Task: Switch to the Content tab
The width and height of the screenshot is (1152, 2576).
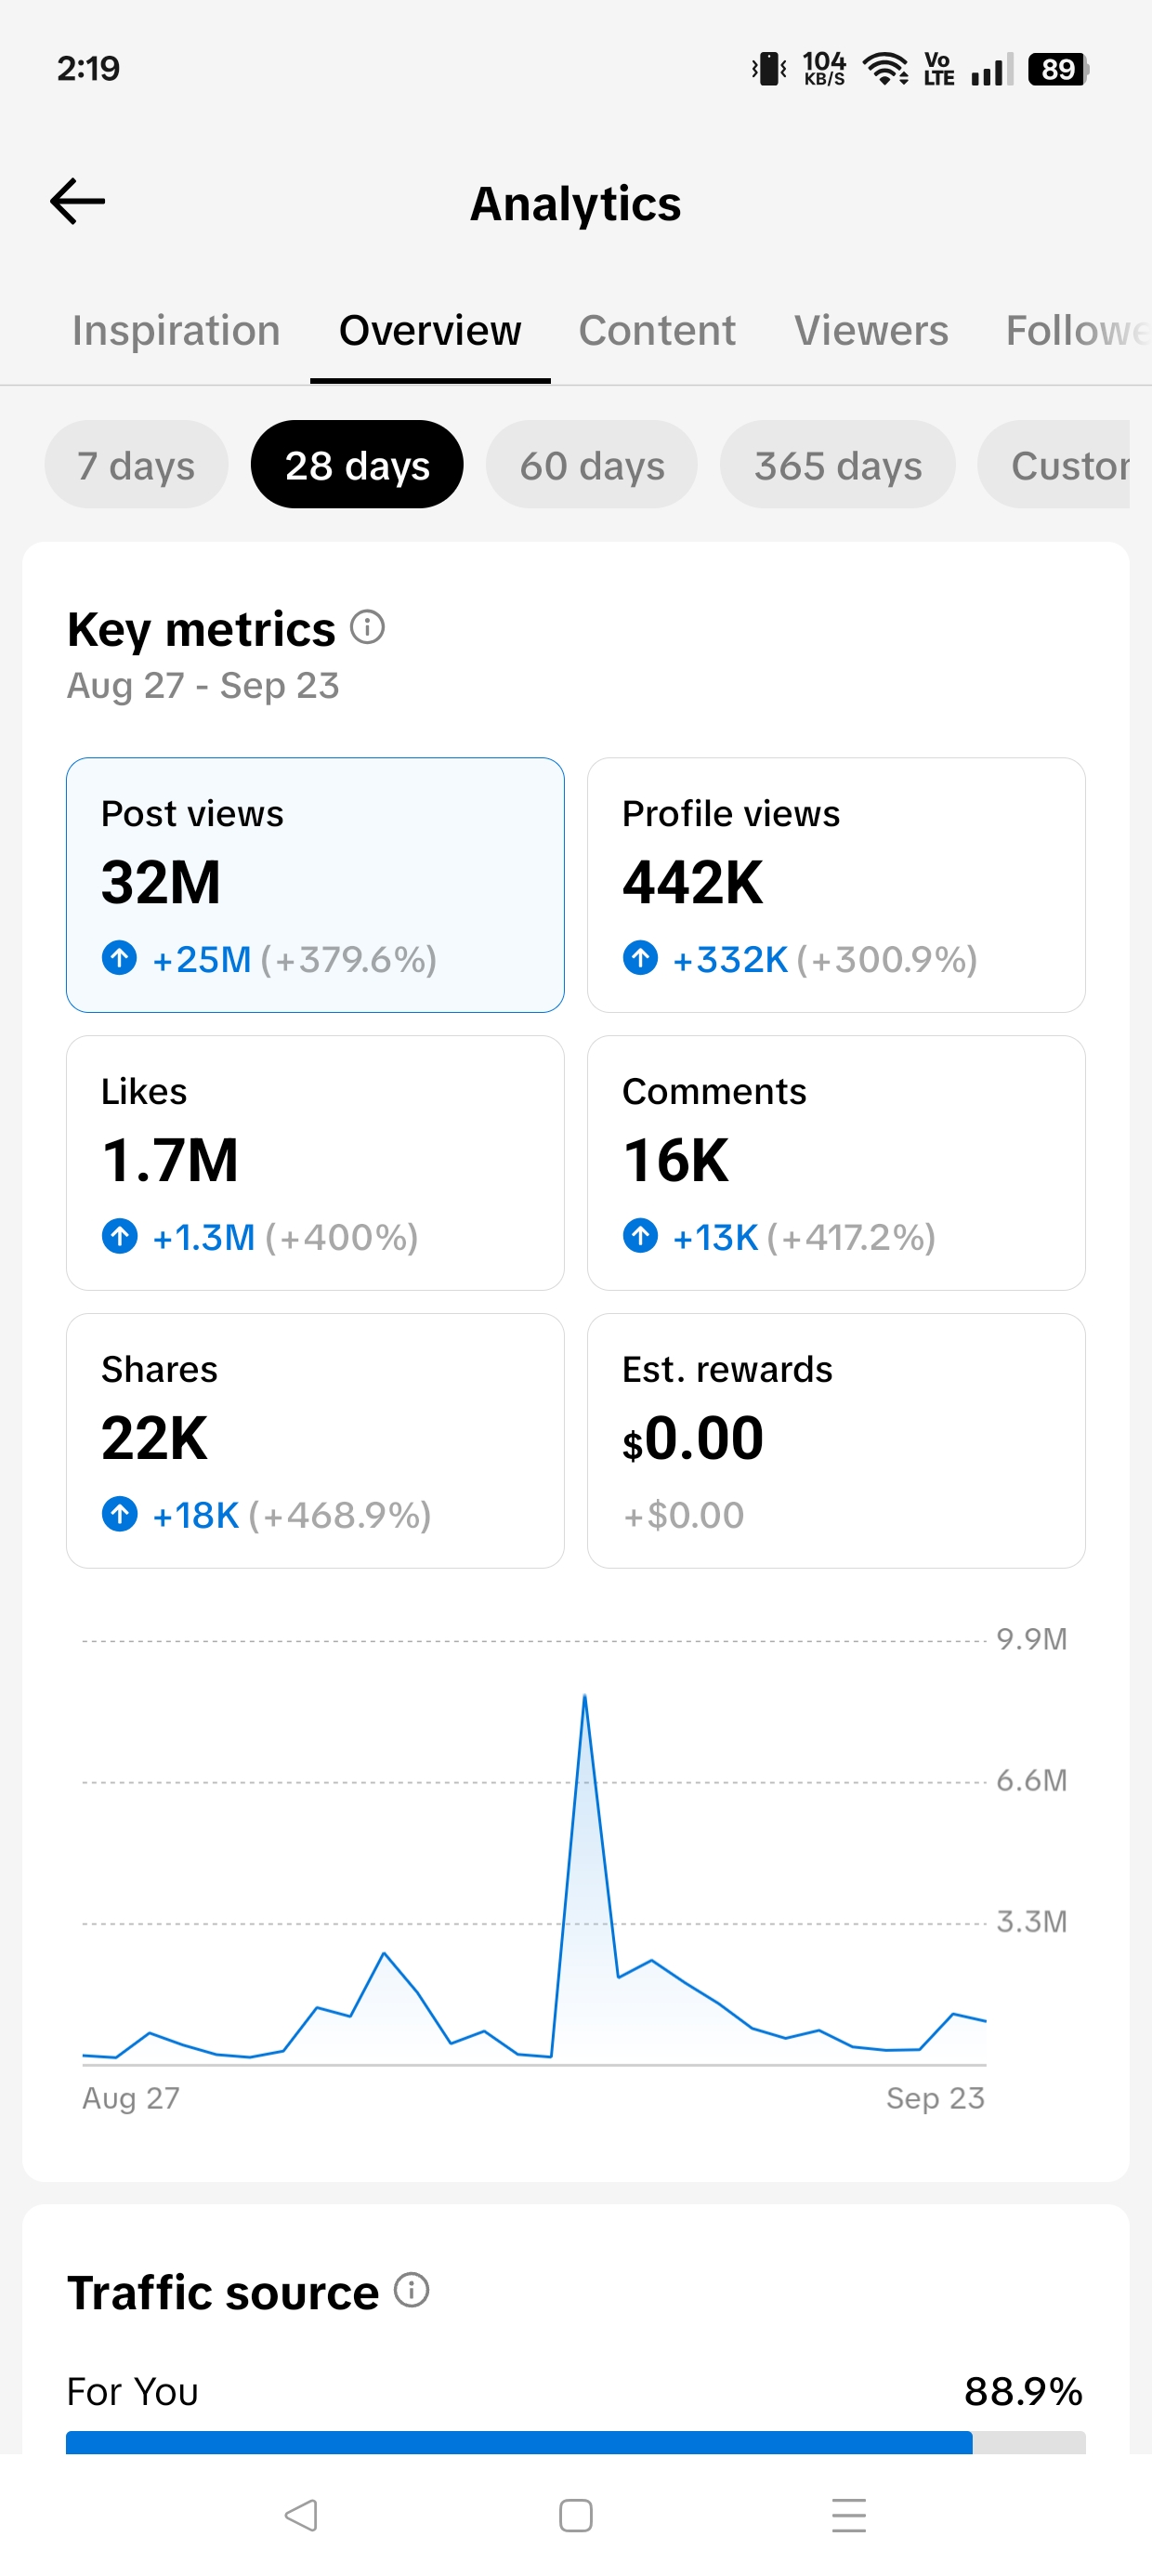Action: click(657, 331)
